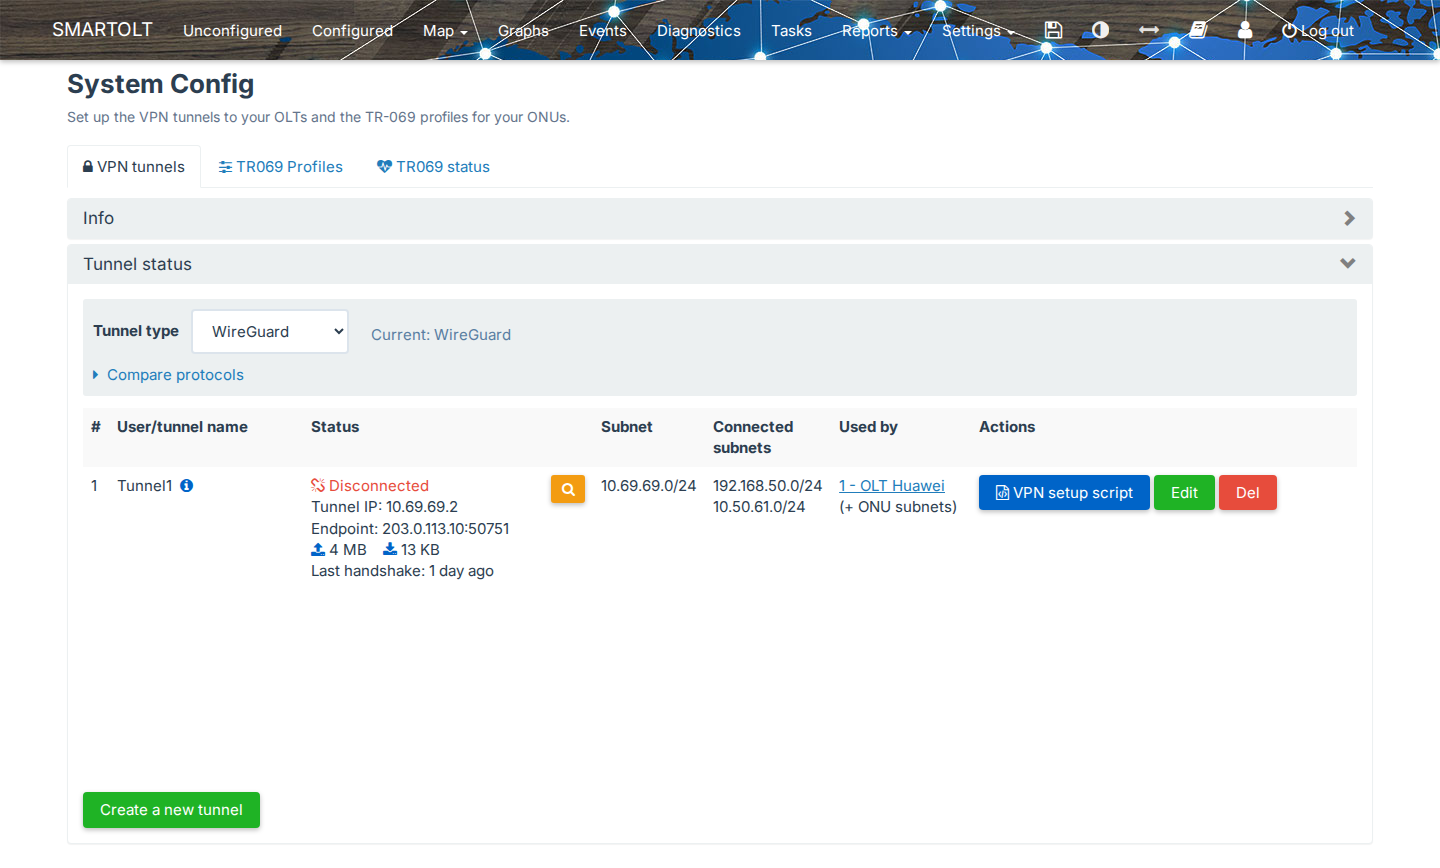Viewport: 1440px width, 868px height.
Task: Click the SMARTOLT brand logo
Action: [102, 30]
